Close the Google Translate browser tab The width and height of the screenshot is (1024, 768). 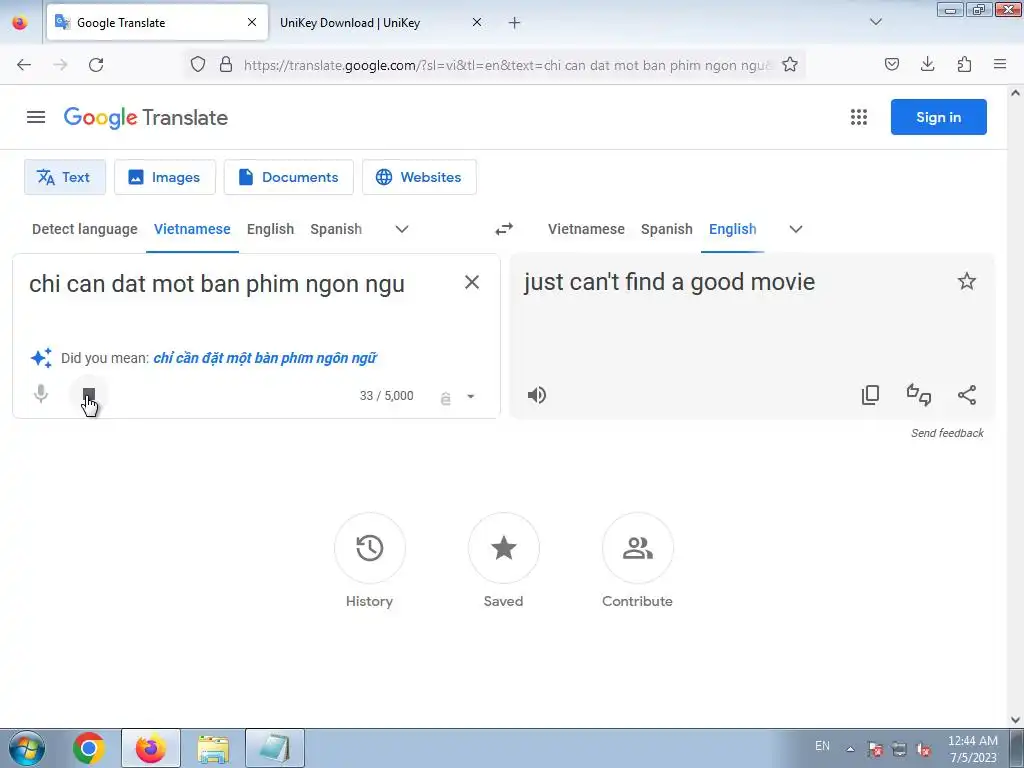tap(251, 22)
